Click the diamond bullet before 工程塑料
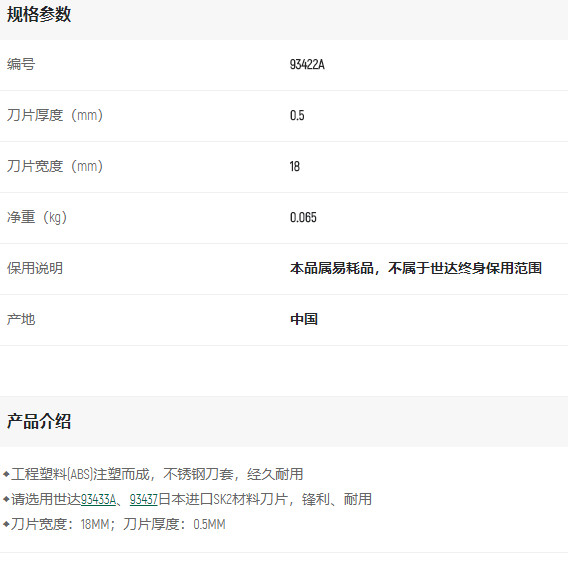 tap(6, 474)
